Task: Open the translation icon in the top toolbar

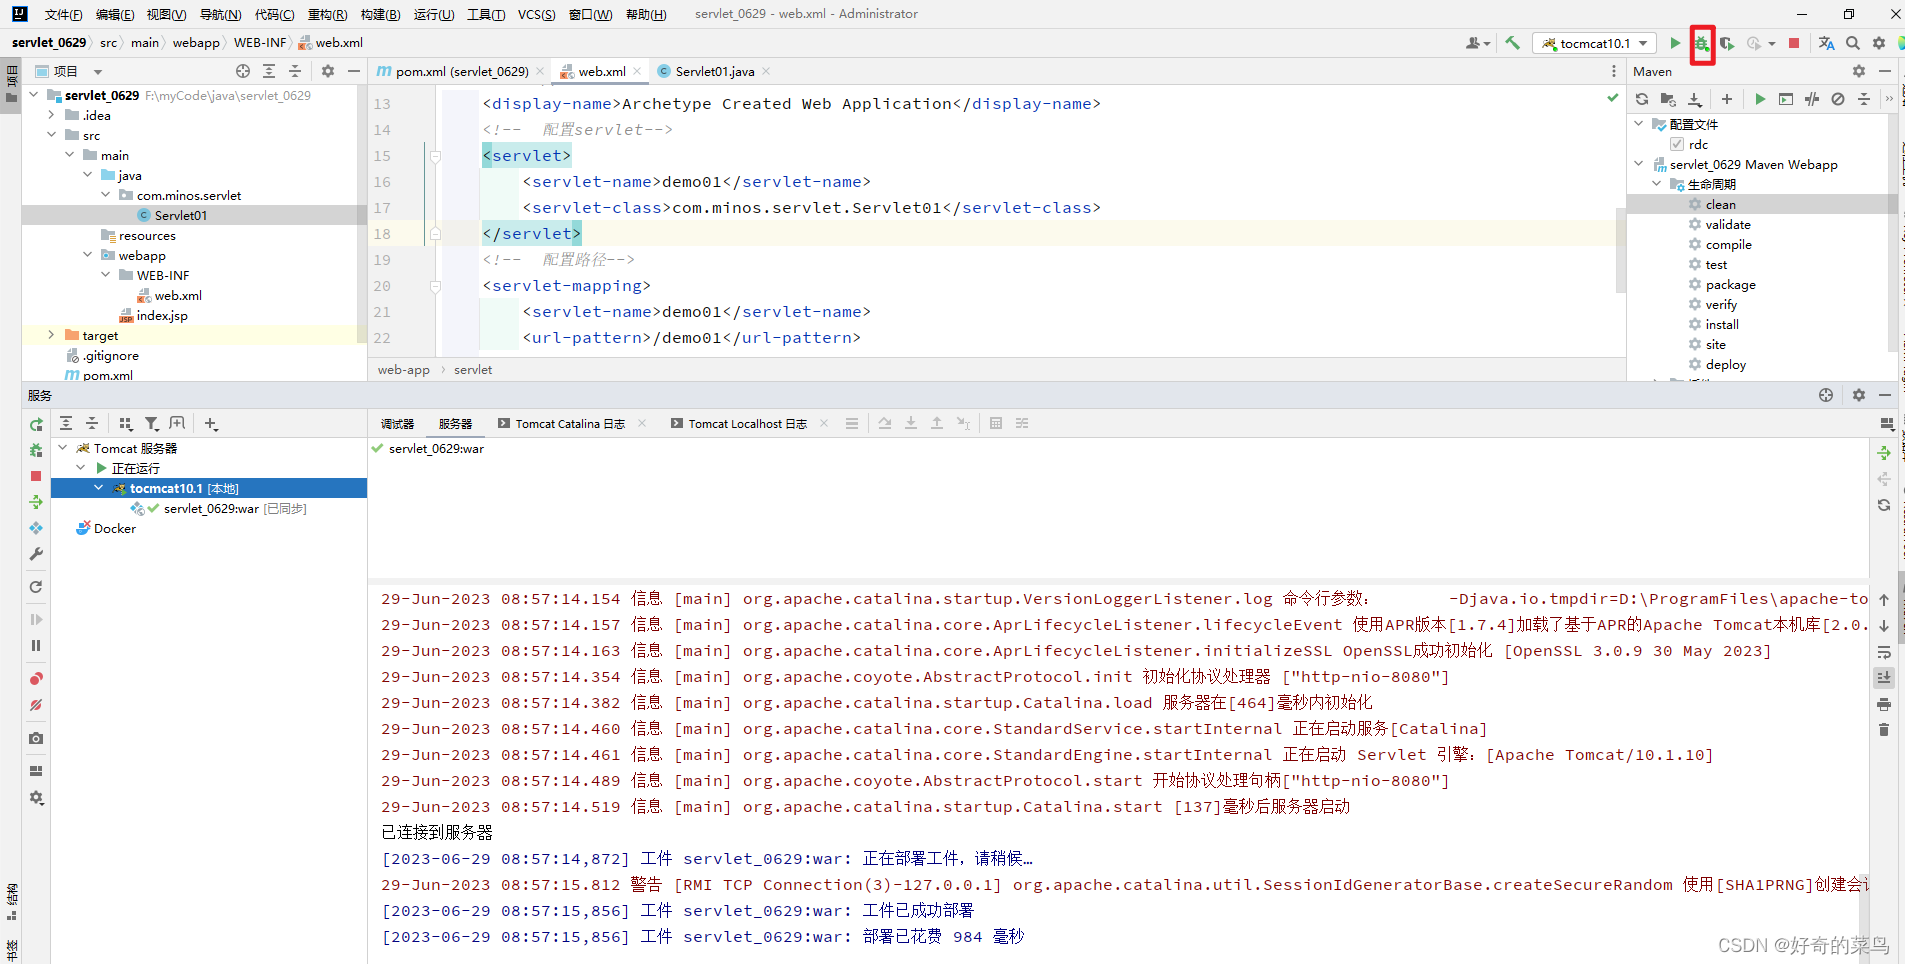Action: (x=1827, y=43)
